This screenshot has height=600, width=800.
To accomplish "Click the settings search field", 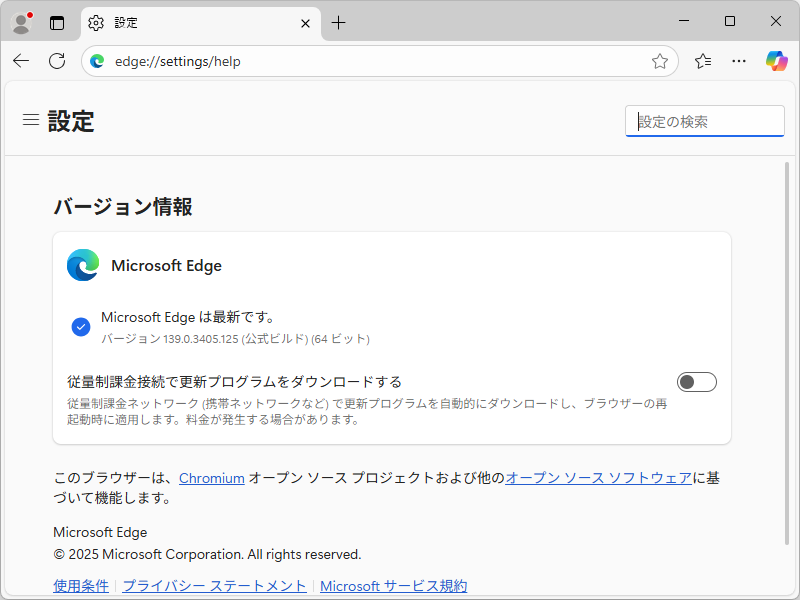I will click(x=704, y=121).
